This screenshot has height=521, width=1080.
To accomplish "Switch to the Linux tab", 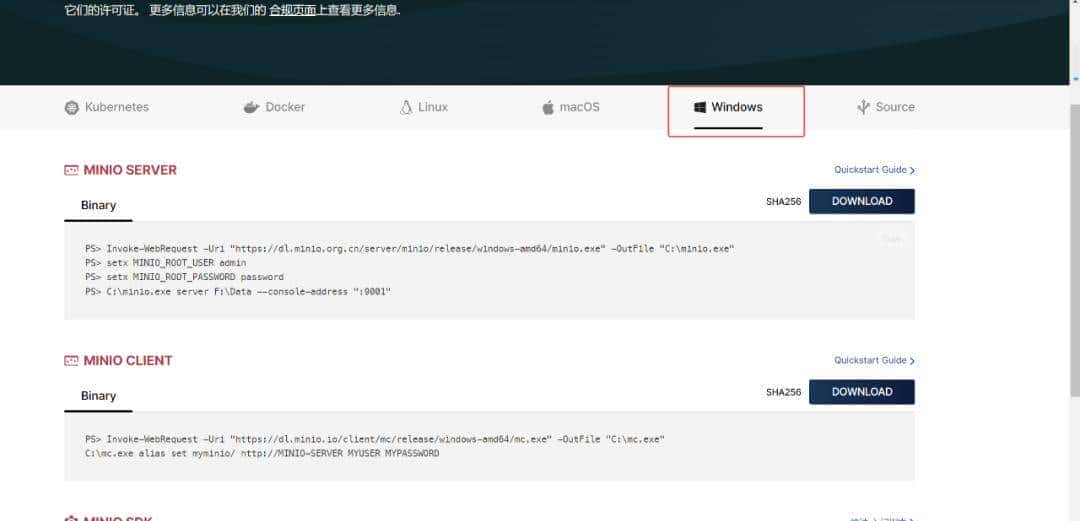I will pos(424,108).
